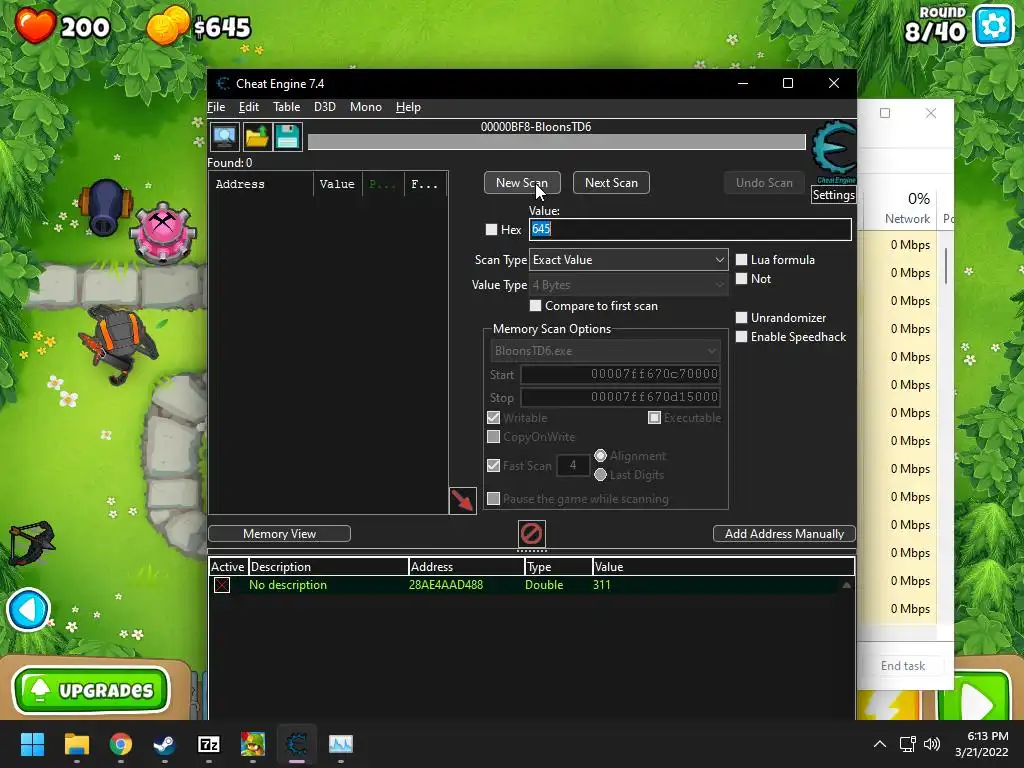Open the game settings gear icon
This screenshot has height=768, width=1024.
click(993, 25)
